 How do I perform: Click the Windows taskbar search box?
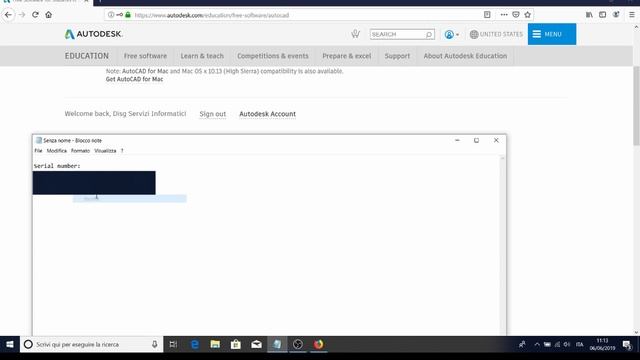(91, 344)
